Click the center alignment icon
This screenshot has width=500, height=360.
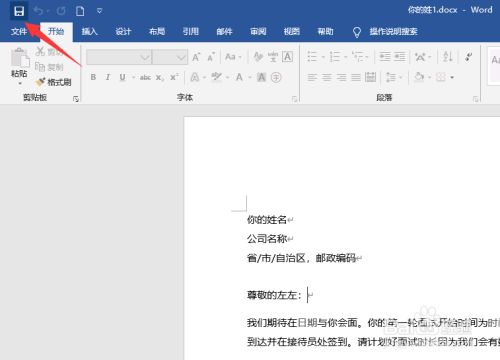click(327, 78)
